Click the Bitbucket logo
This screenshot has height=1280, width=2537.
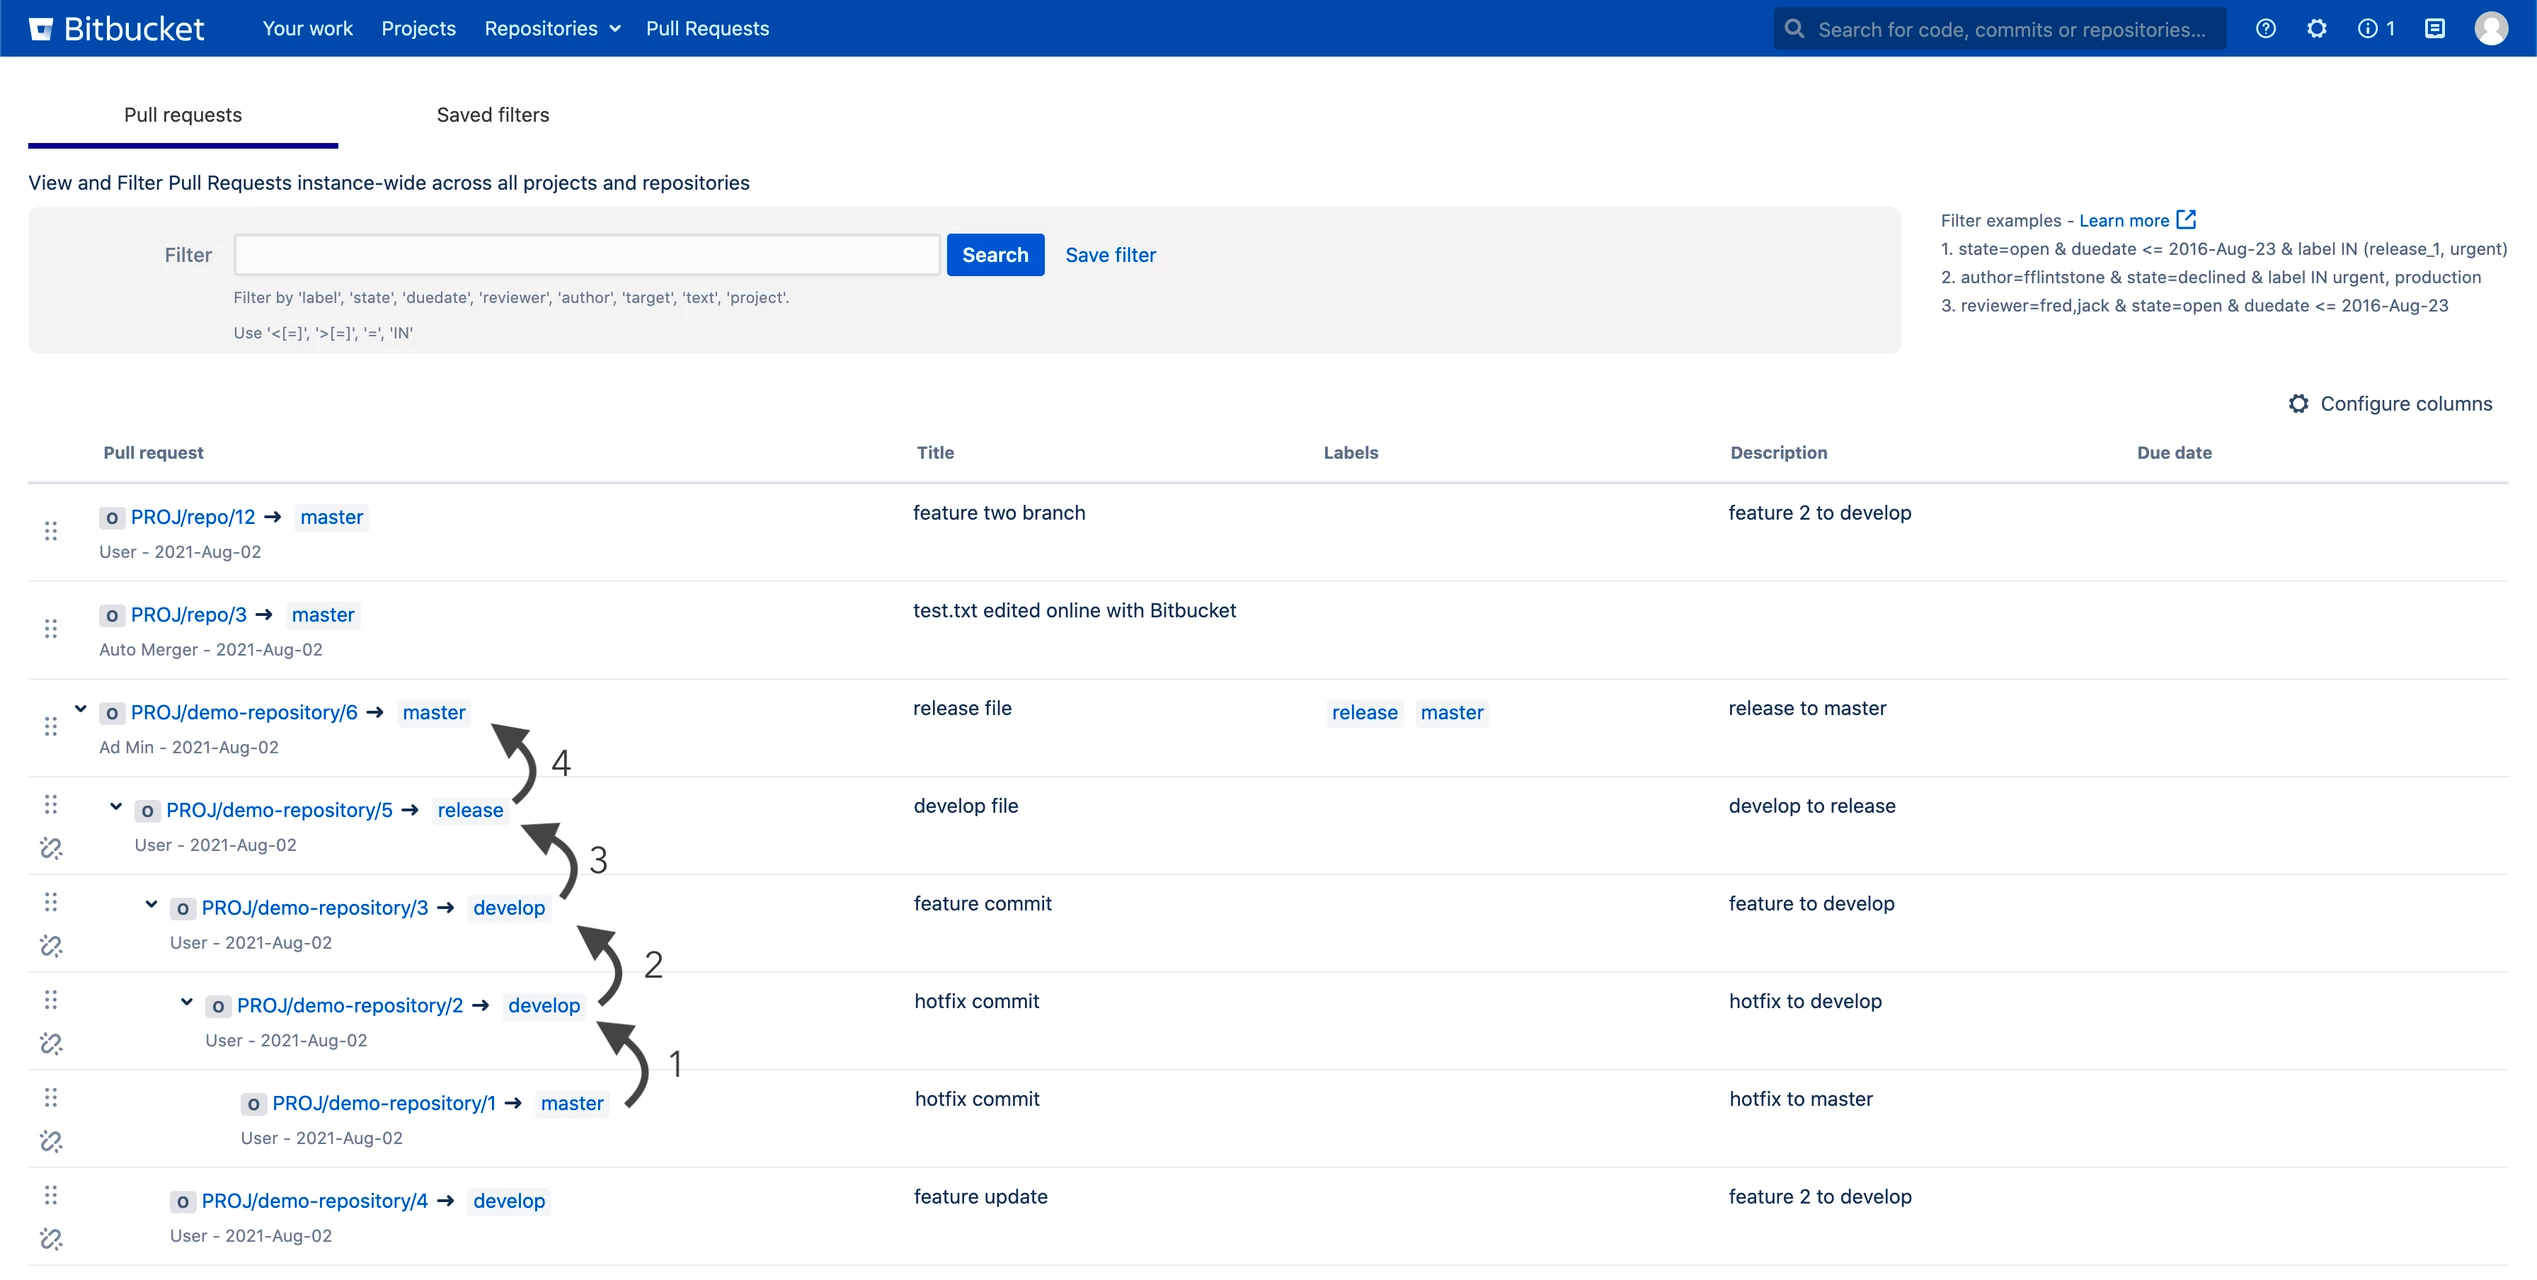tap(117, 28)
